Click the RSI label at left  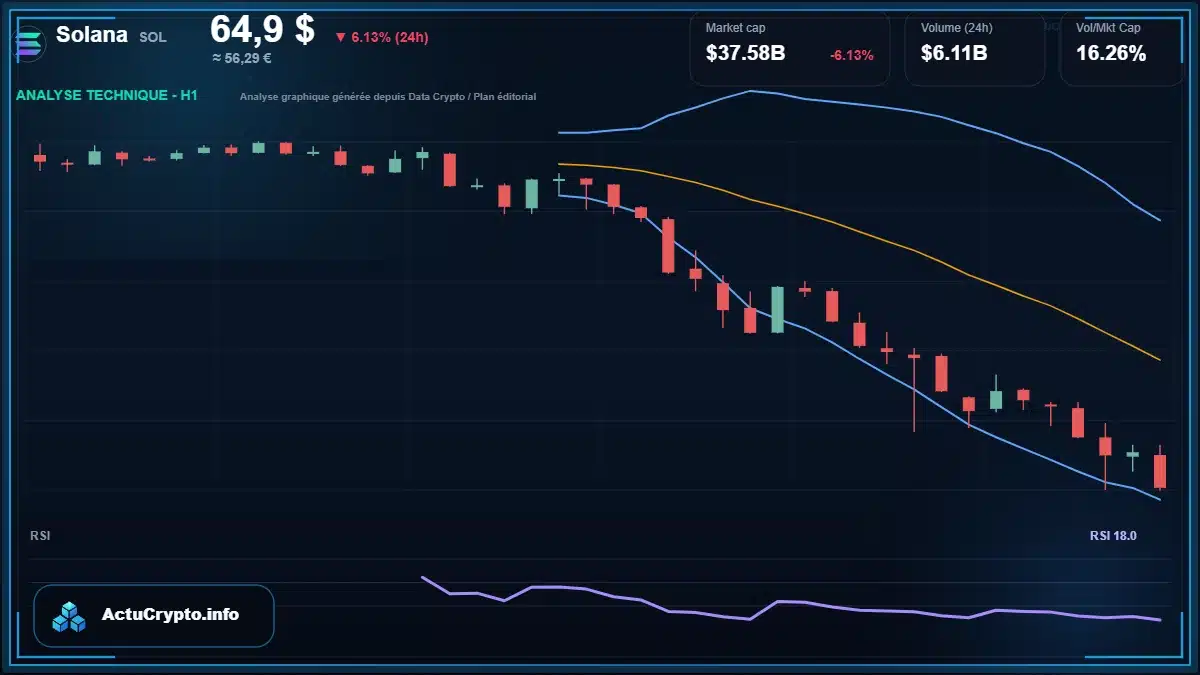(x=40, y=536)
